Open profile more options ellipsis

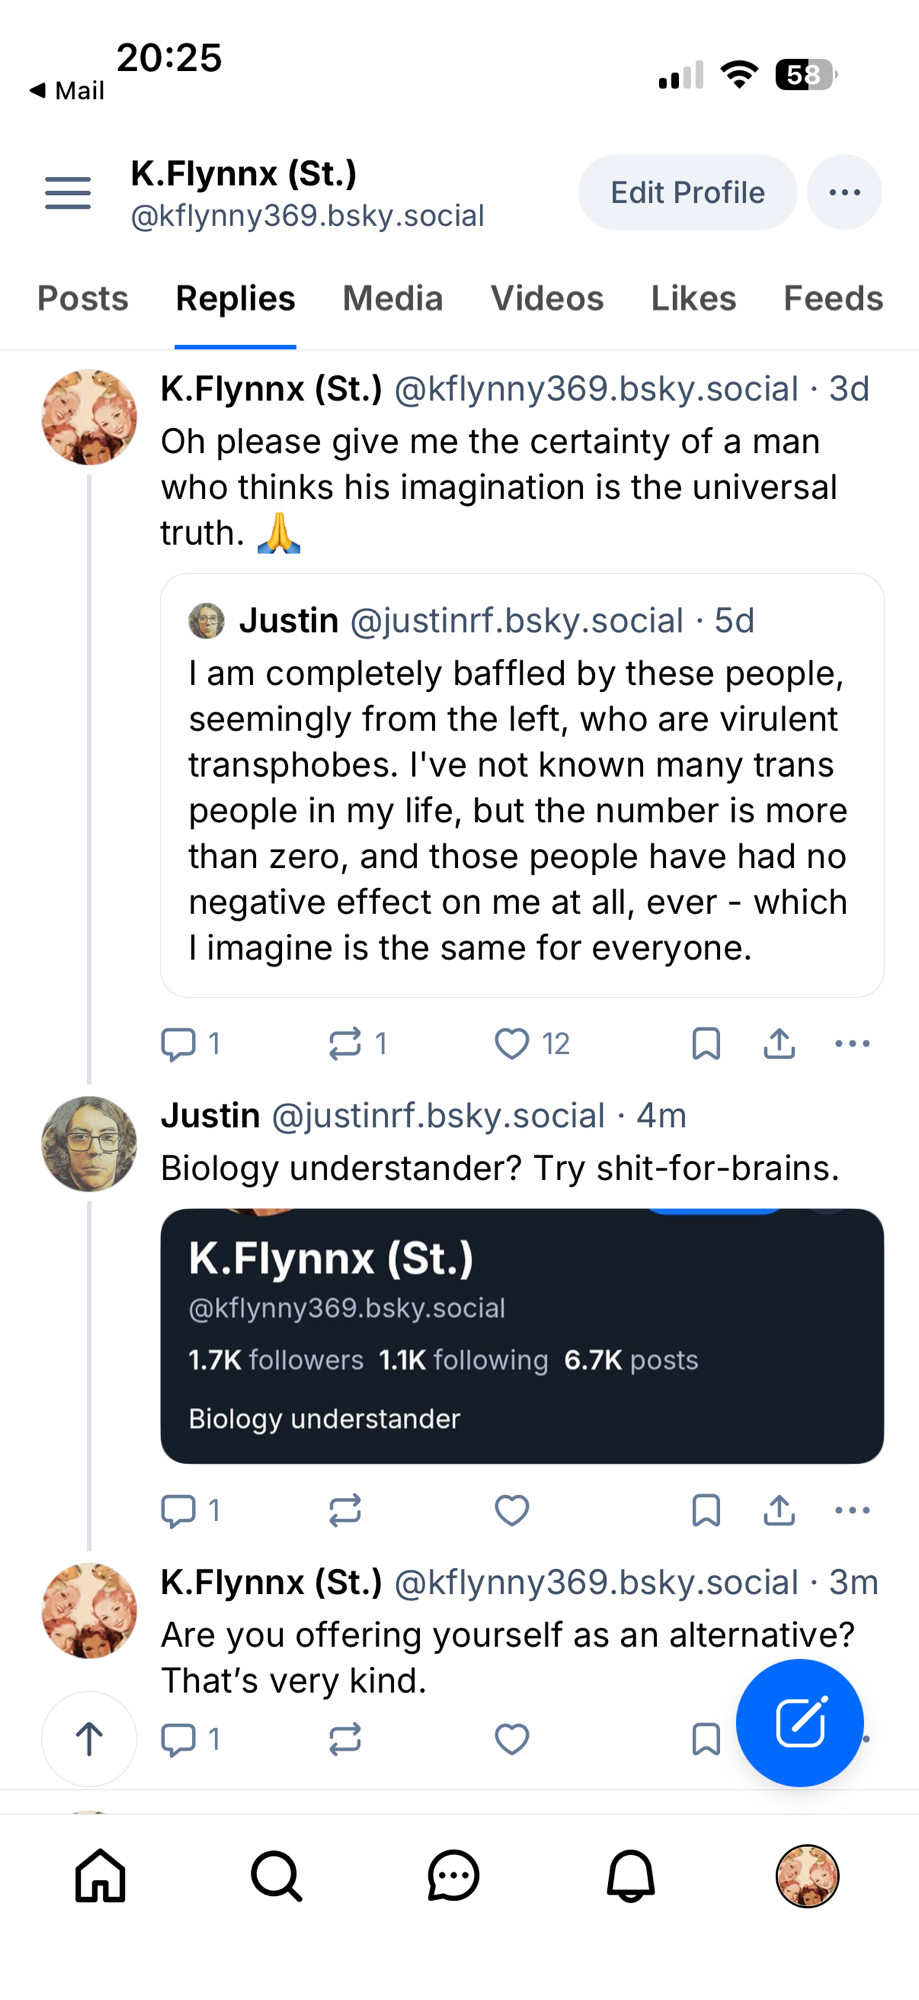tap(844, 192)
